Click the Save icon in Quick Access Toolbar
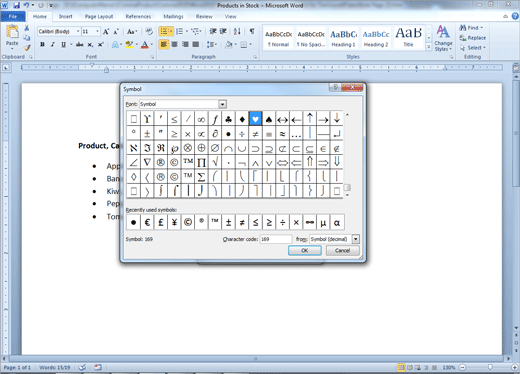This screenshot has height=374, width=520. pos(16,5)
